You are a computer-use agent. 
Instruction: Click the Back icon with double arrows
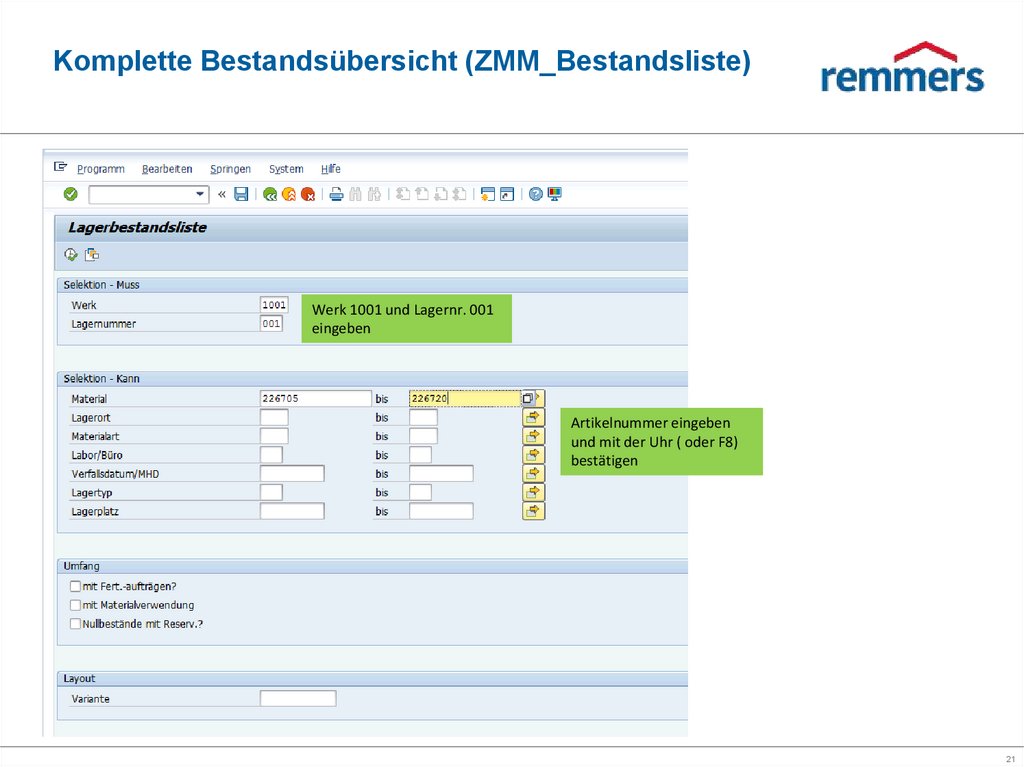[x=271, y=193]
